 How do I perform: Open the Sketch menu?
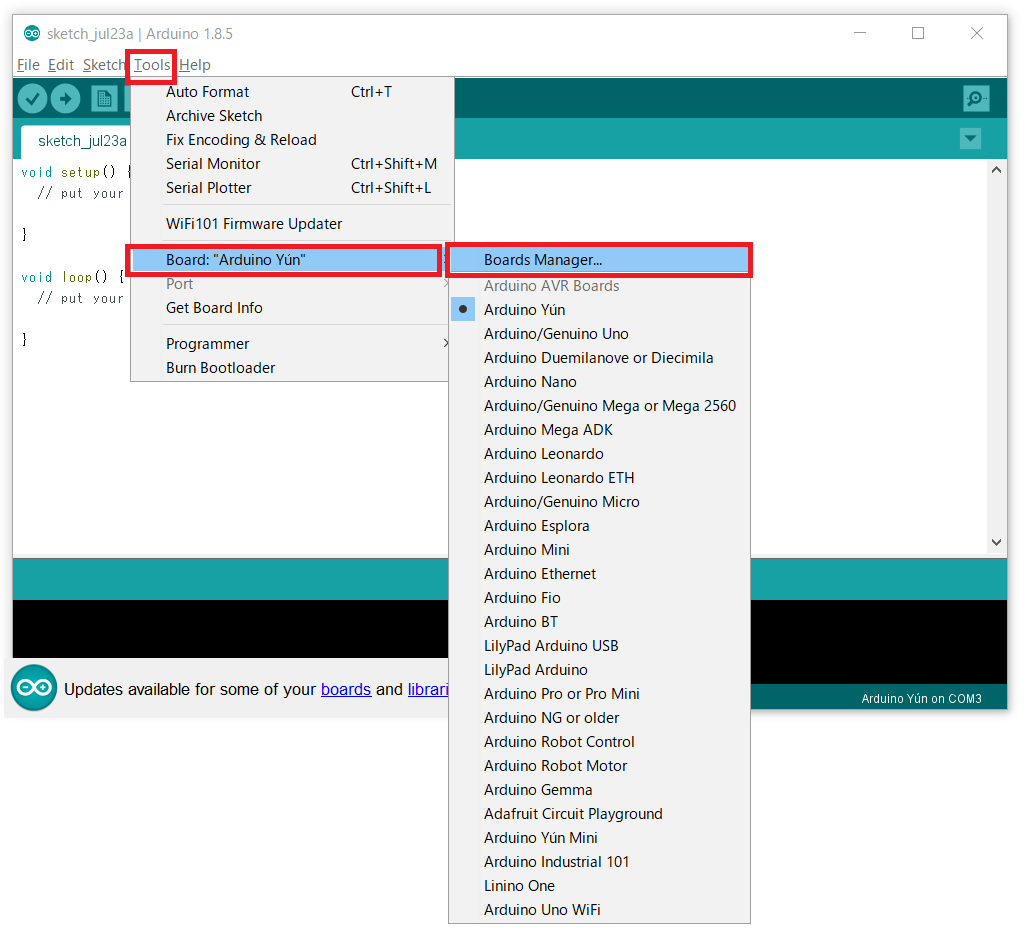[104, 65]
